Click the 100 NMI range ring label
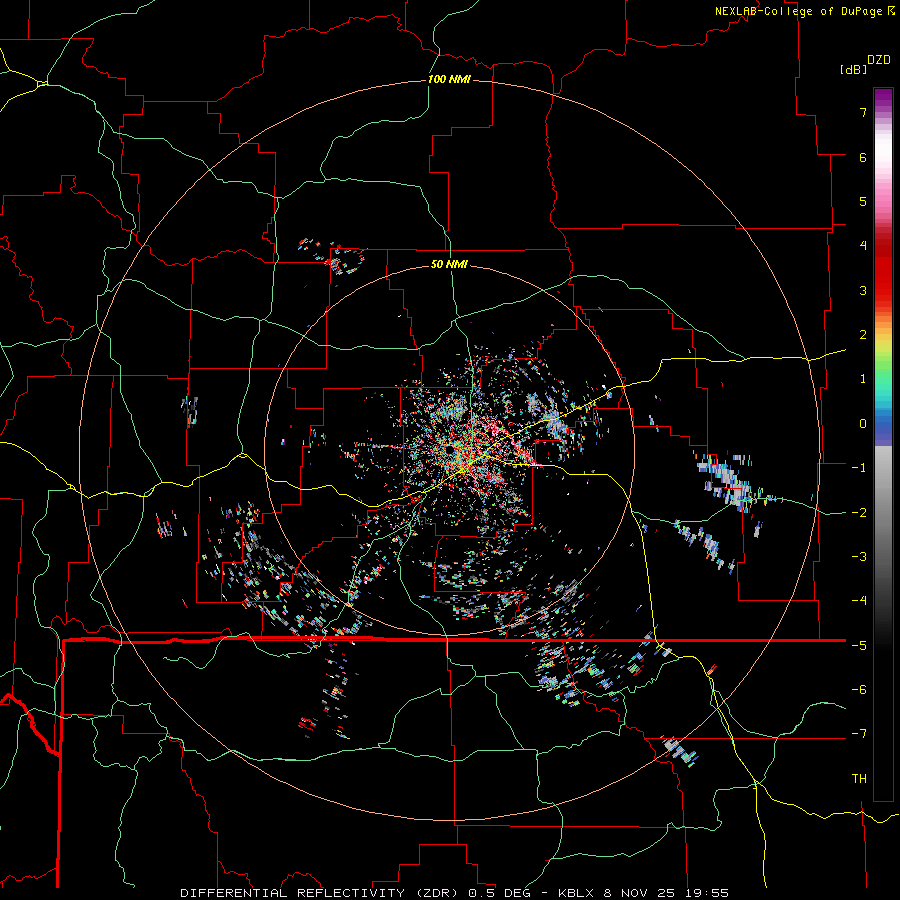Viewport: 900px width, 900px height. coord(449,79)
